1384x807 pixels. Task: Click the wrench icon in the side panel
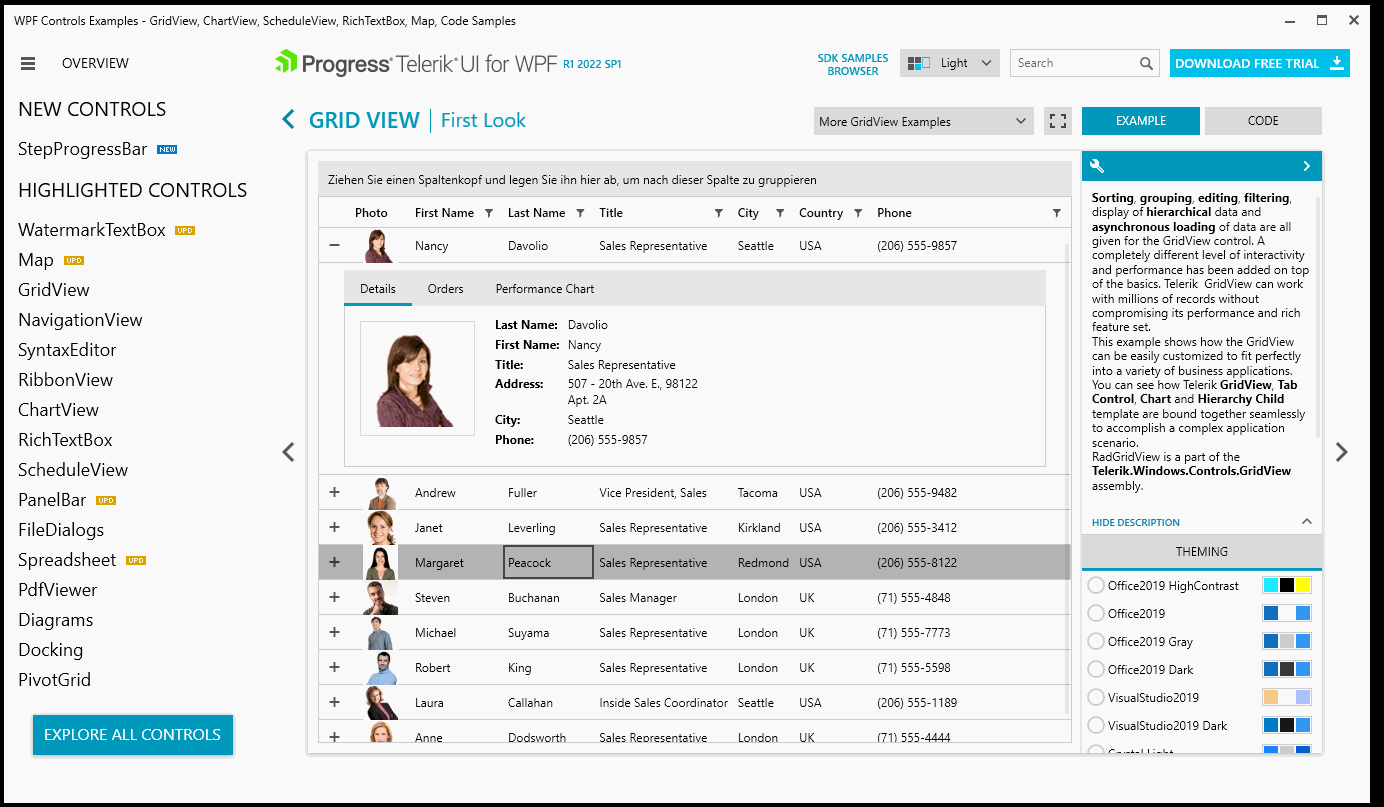pyautogui.click(x=1097, y=166)
